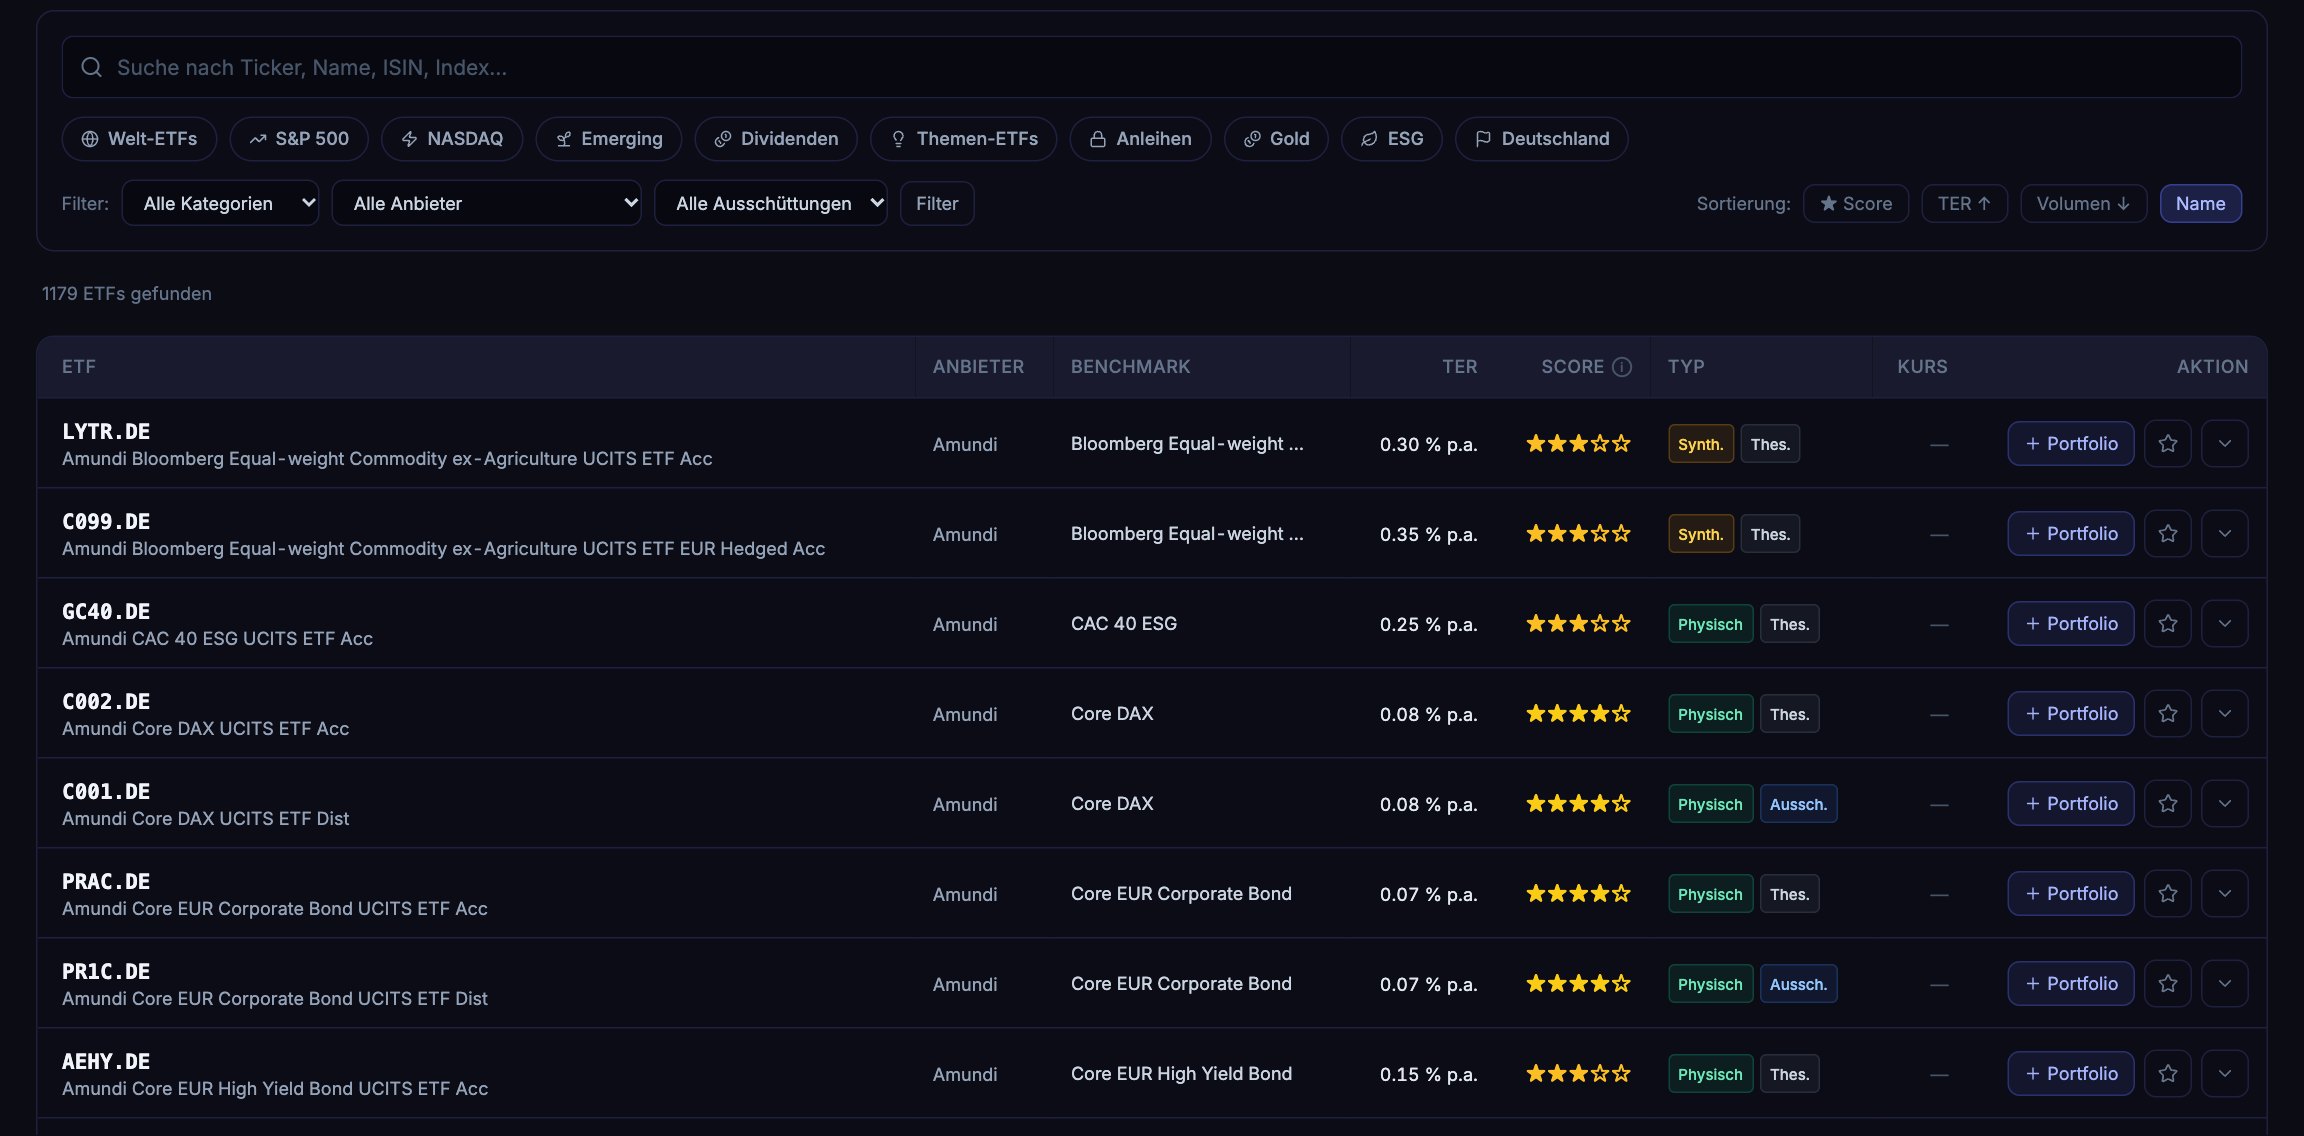
Task: Open row details chevron for PR1C.DE
Action: point(2225,984)
